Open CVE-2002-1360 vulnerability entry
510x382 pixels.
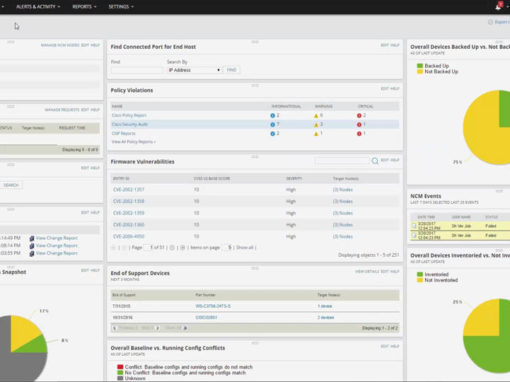[129, 225]
